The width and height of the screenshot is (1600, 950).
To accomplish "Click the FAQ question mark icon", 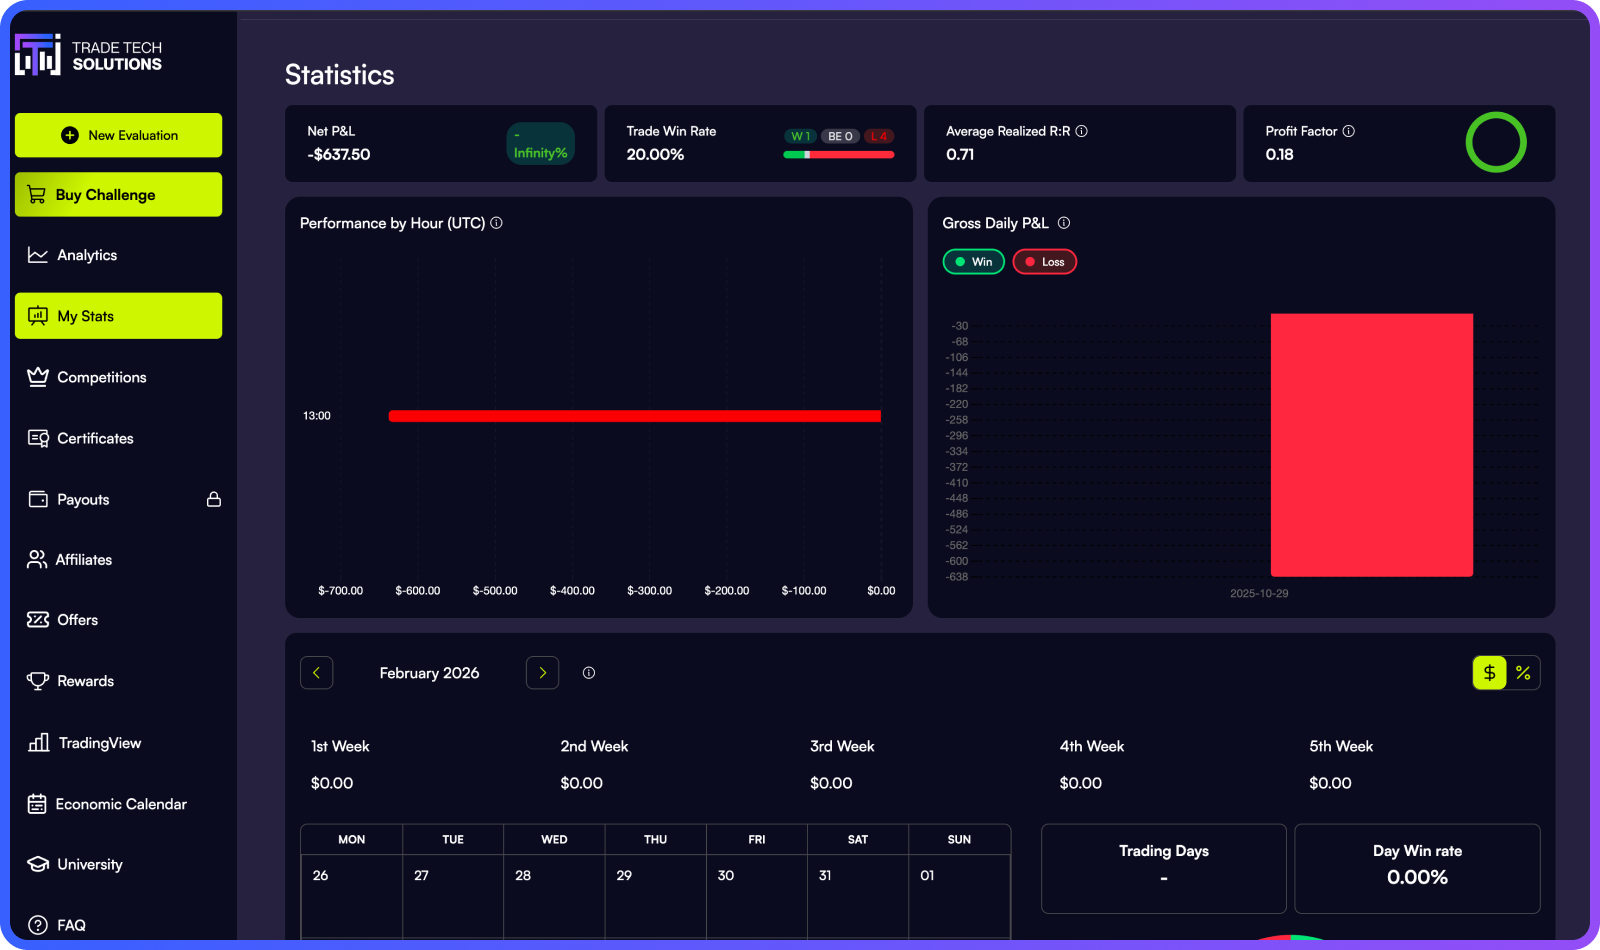I will tap(37, 925).
